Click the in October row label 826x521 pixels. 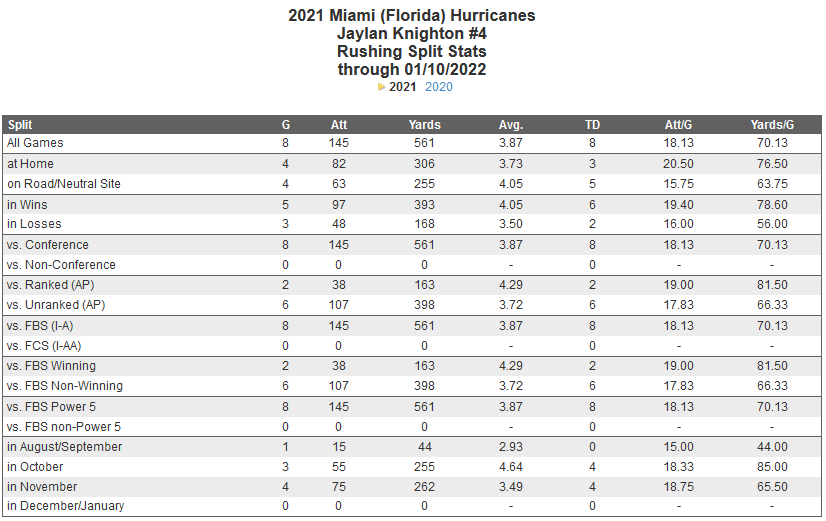[35, 467]
